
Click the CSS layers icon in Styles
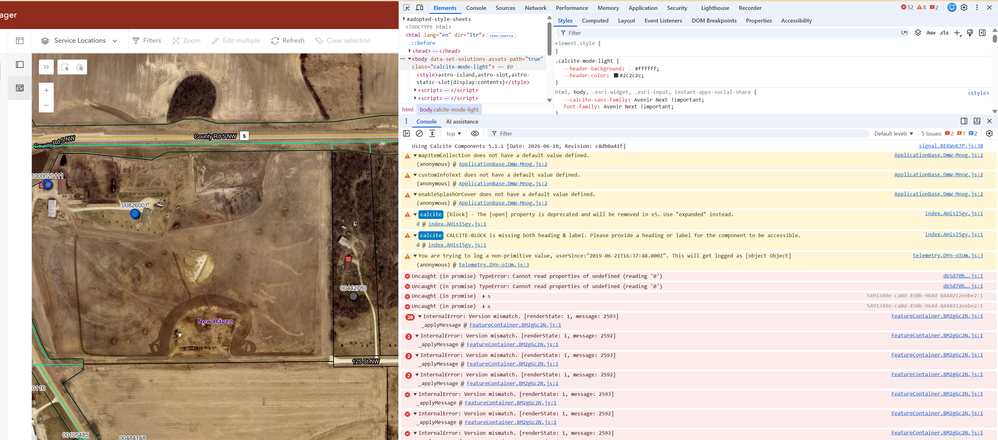point(918,32)
